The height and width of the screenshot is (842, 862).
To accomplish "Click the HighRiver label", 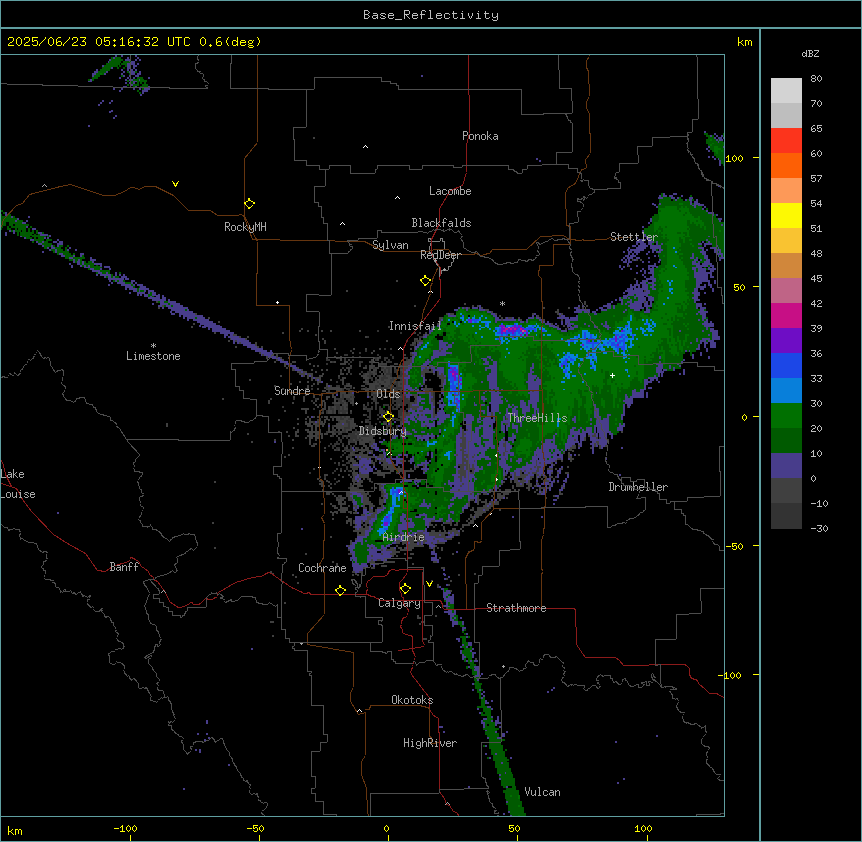I will click(x=430, y=743).
